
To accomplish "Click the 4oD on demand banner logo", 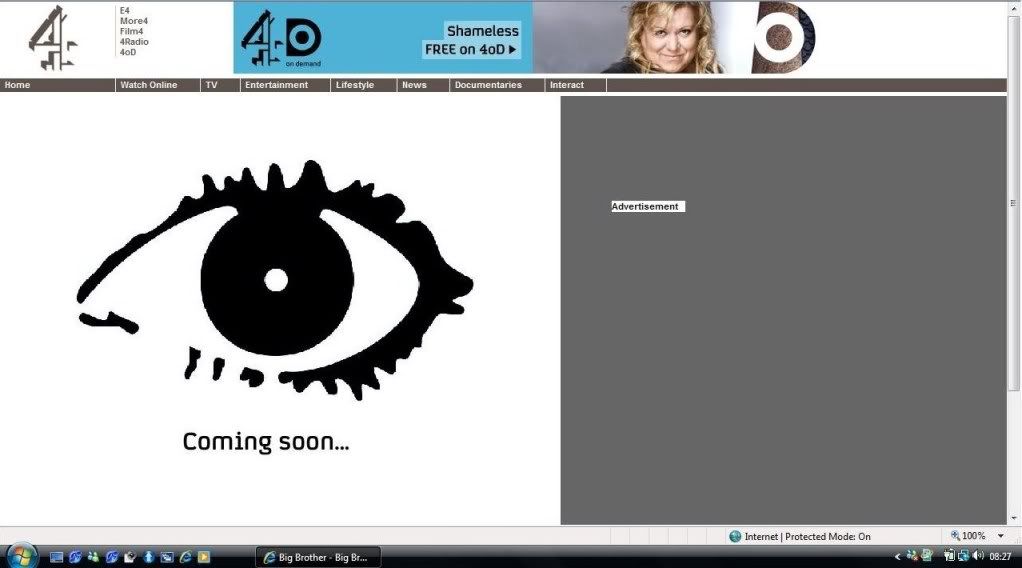I will 281,39.
